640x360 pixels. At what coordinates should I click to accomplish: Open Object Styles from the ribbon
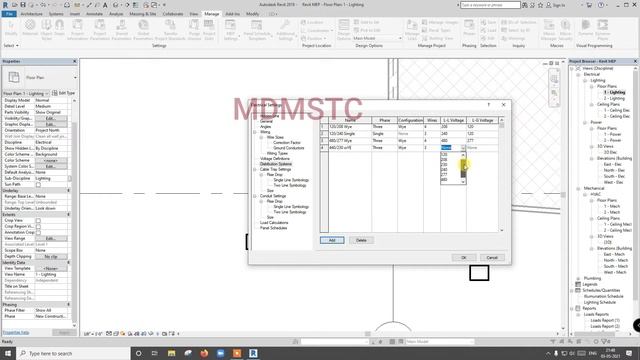tap(47, 29)
